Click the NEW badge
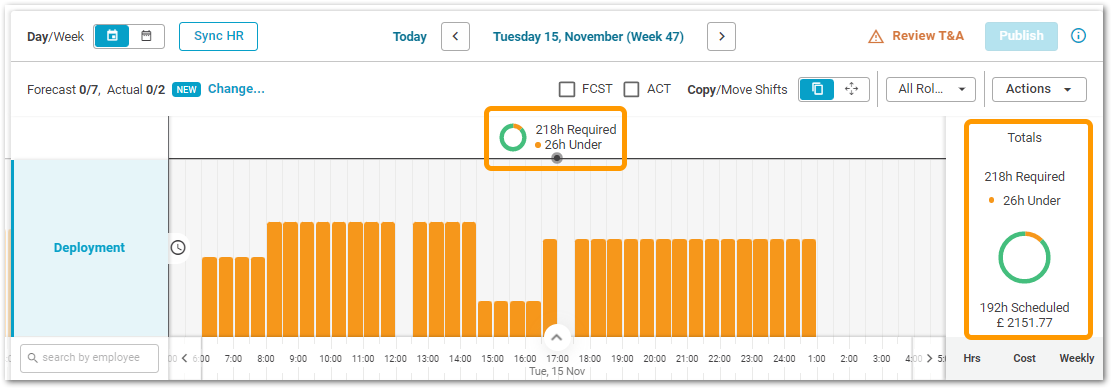The image size is (1112, 389). (x=187, y=90)
